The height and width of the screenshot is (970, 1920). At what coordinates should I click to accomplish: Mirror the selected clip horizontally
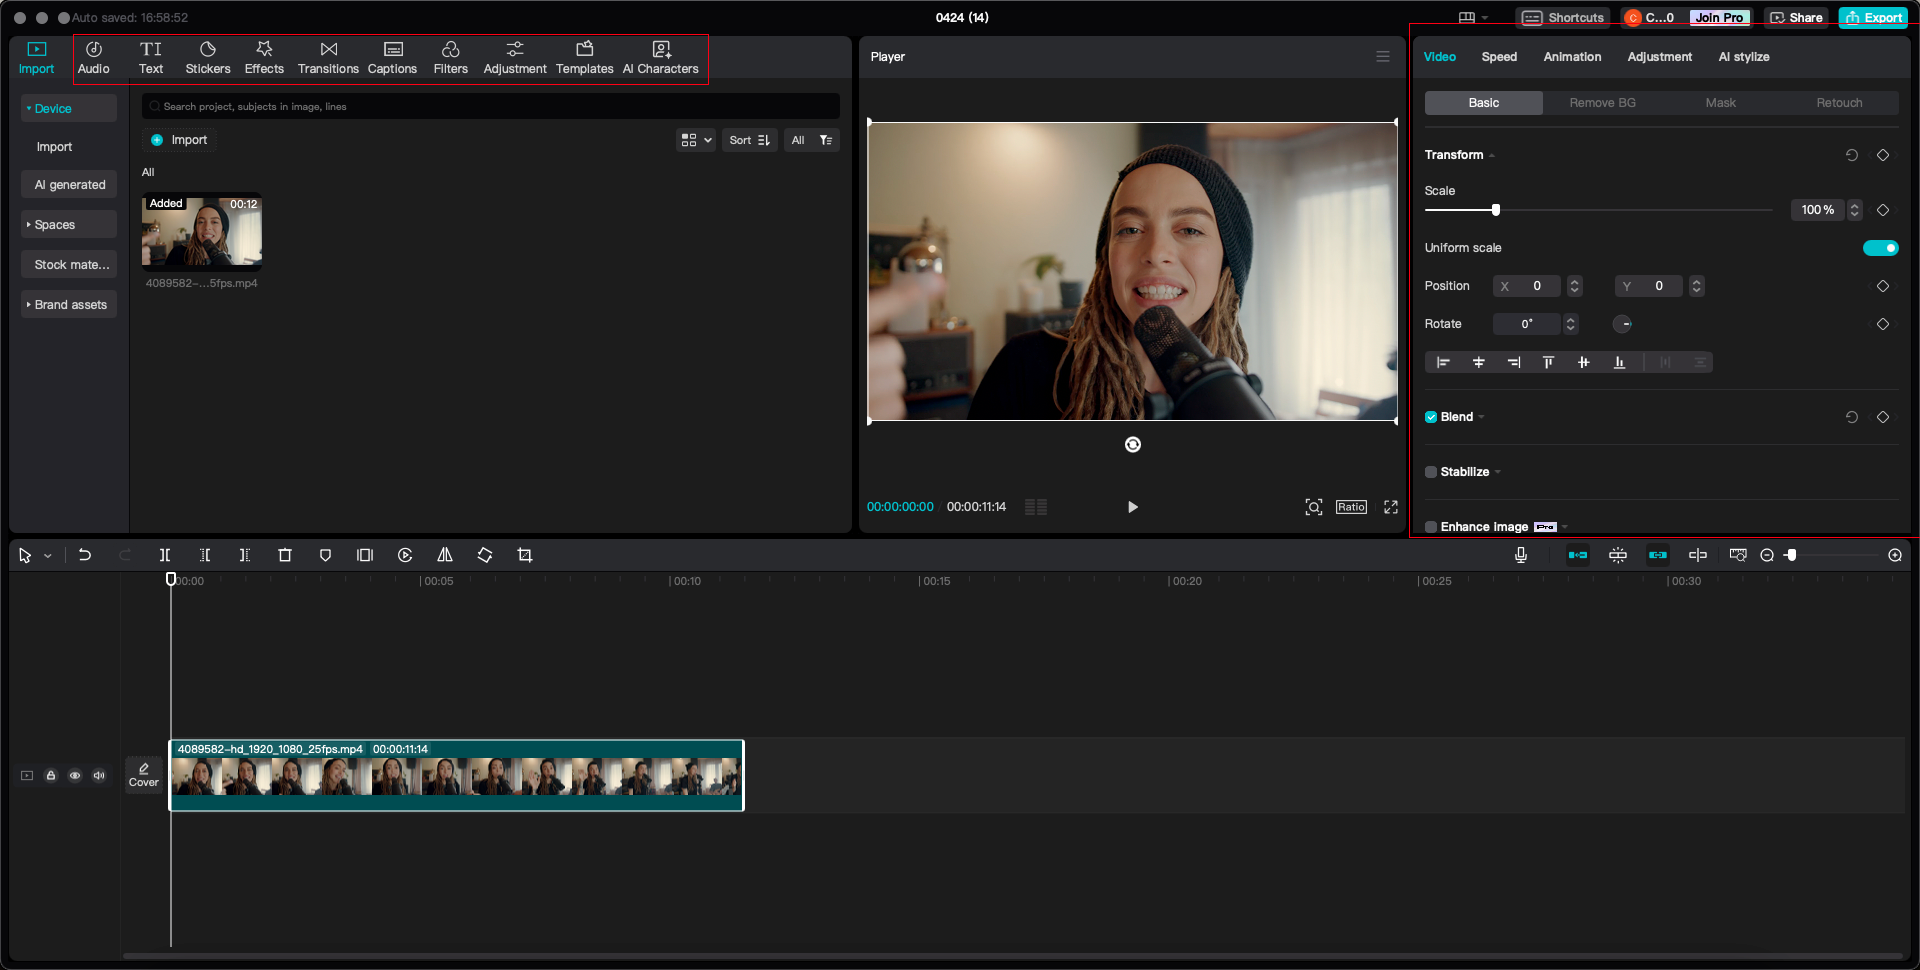pos(444,555)
